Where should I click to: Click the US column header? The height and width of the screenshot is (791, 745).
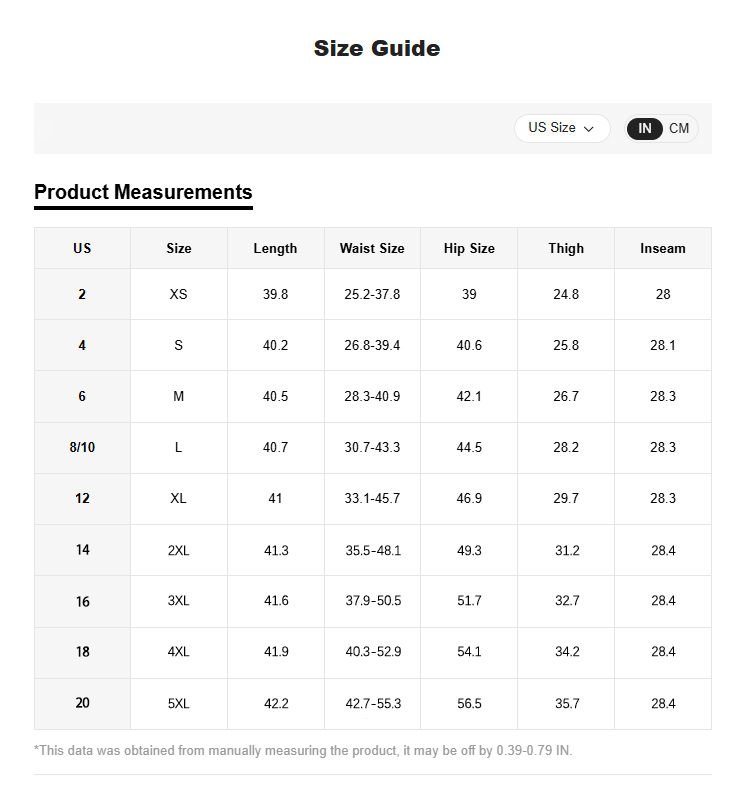coord(82,248)
